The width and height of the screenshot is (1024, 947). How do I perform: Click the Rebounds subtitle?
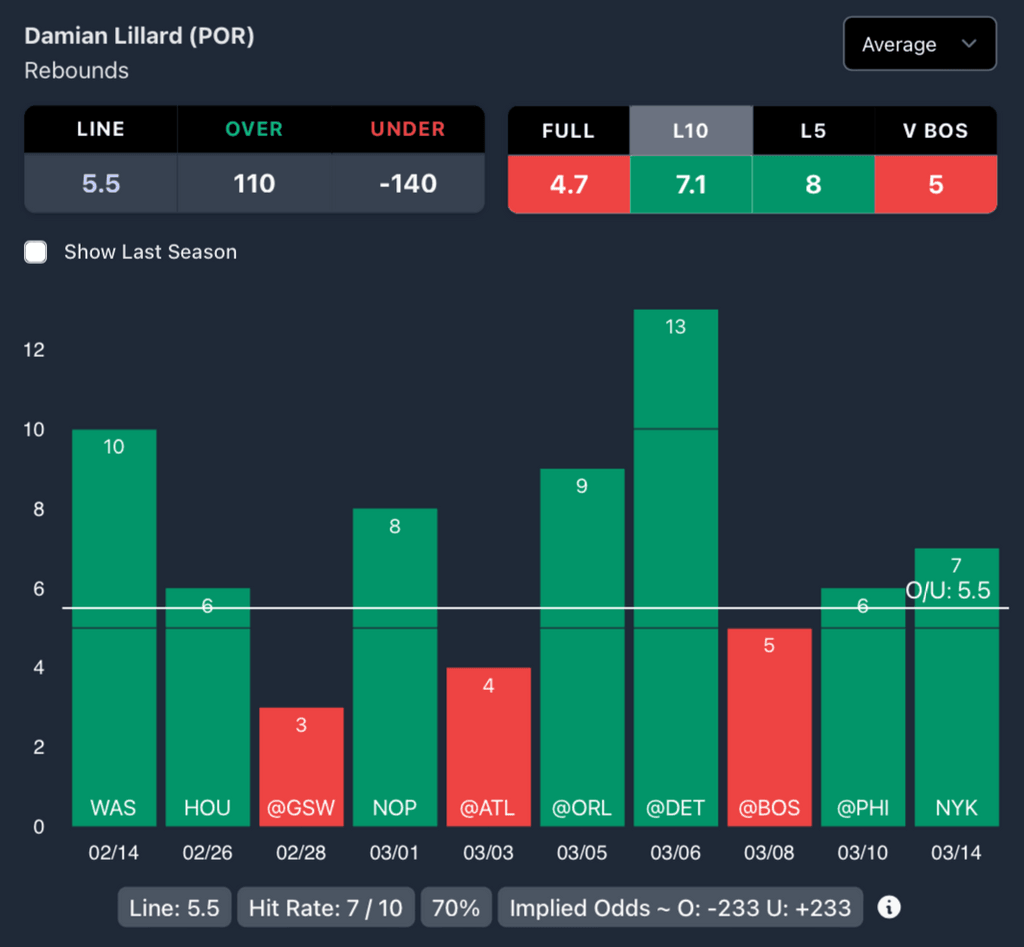pos(76,71)
